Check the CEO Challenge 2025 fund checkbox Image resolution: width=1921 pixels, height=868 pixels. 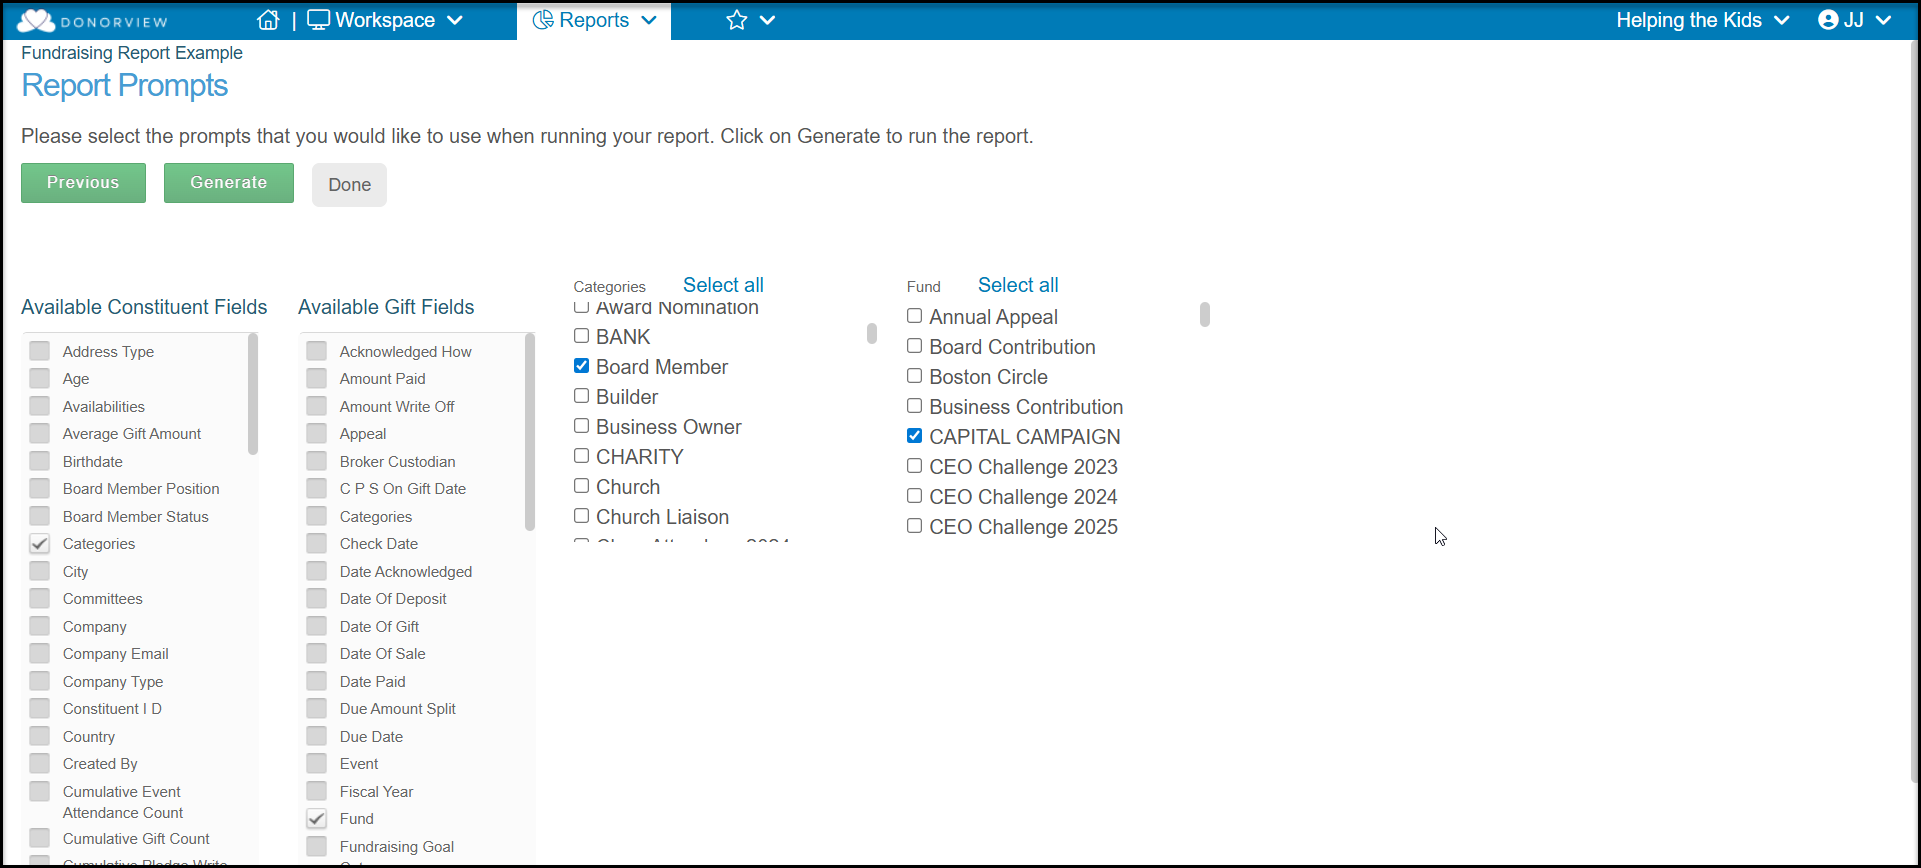tap(914, 526)
